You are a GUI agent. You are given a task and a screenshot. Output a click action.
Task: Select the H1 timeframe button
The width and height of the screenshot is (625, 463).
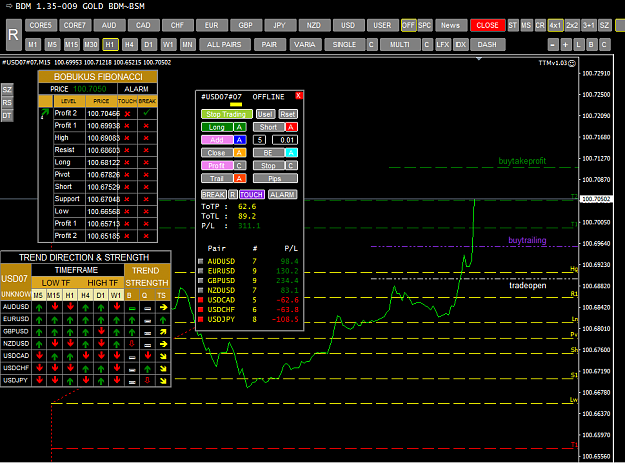[110, 45]
